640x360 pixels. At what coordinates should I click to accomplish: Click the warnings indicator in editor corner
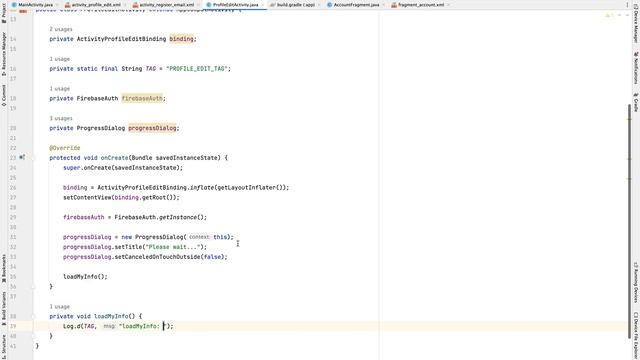609,15
